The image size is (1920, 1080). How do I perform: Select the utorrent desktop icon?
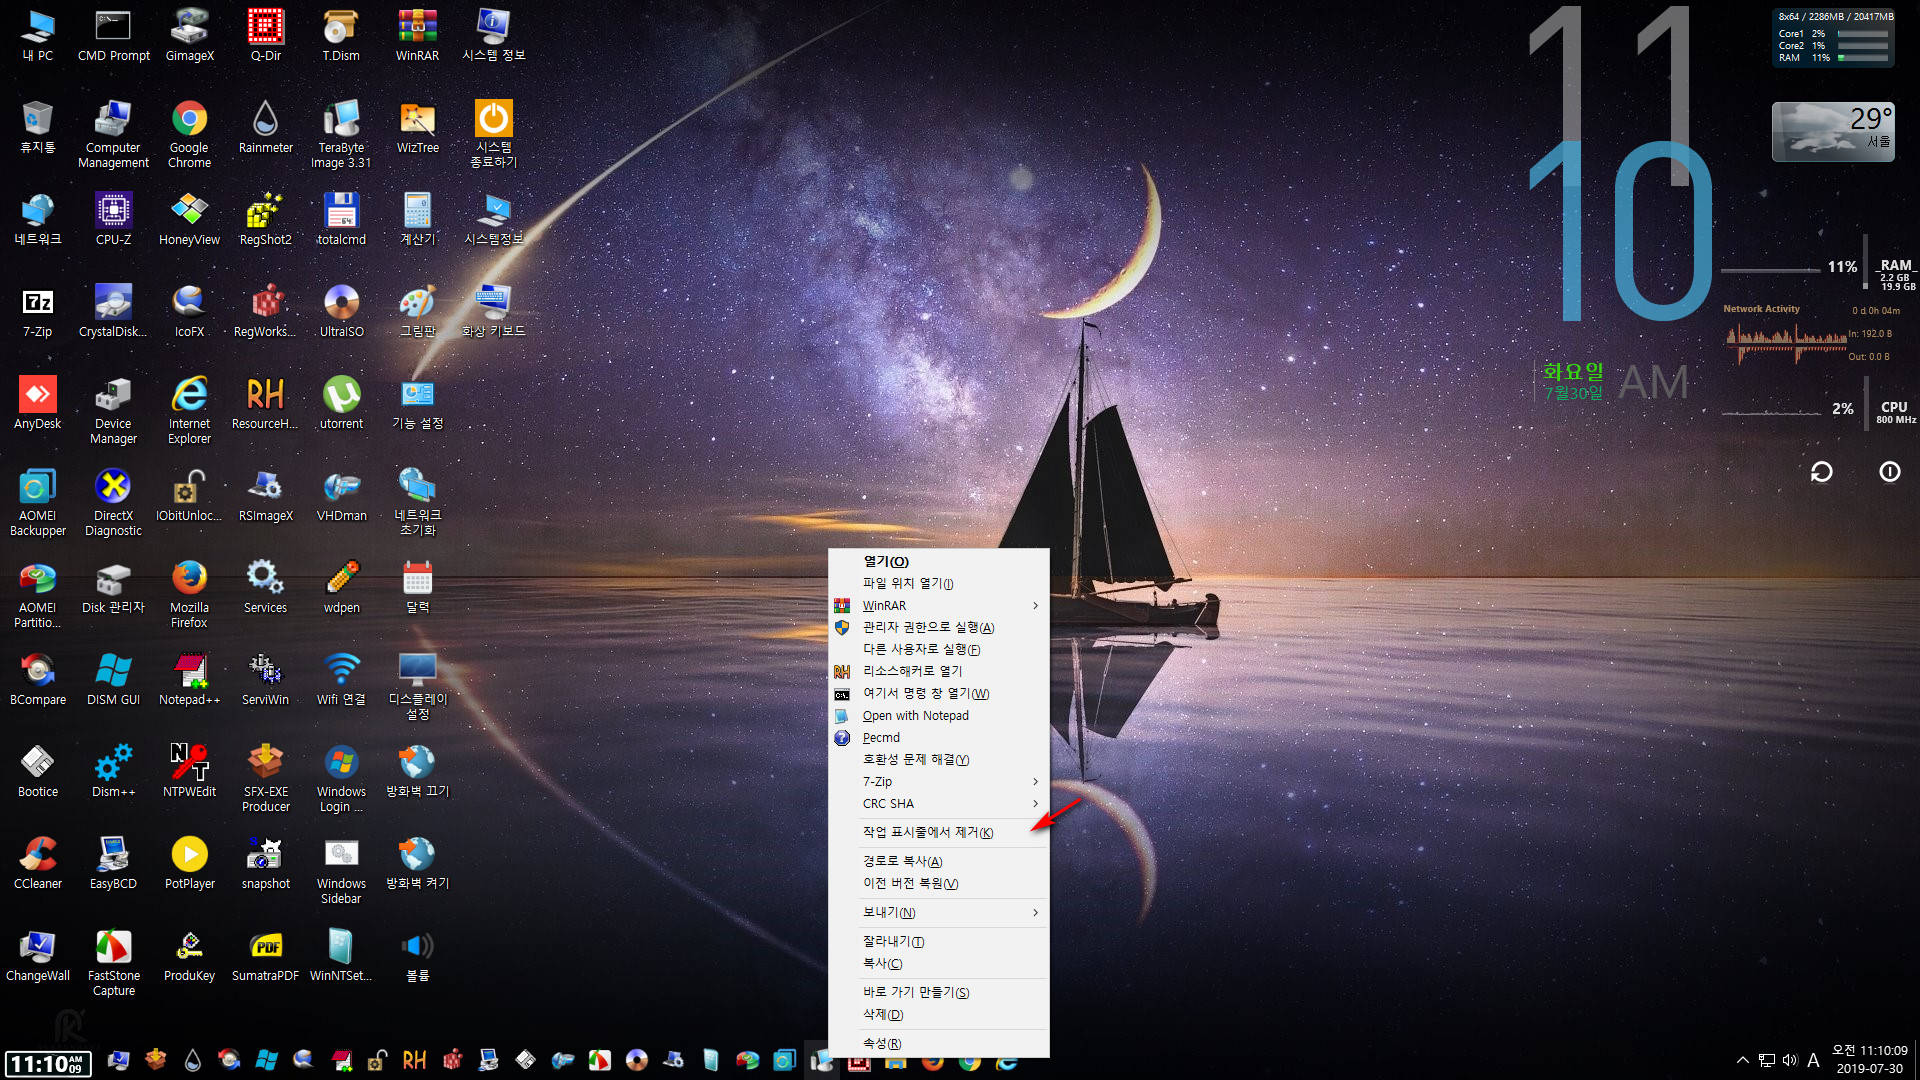[x=341, y=403]
